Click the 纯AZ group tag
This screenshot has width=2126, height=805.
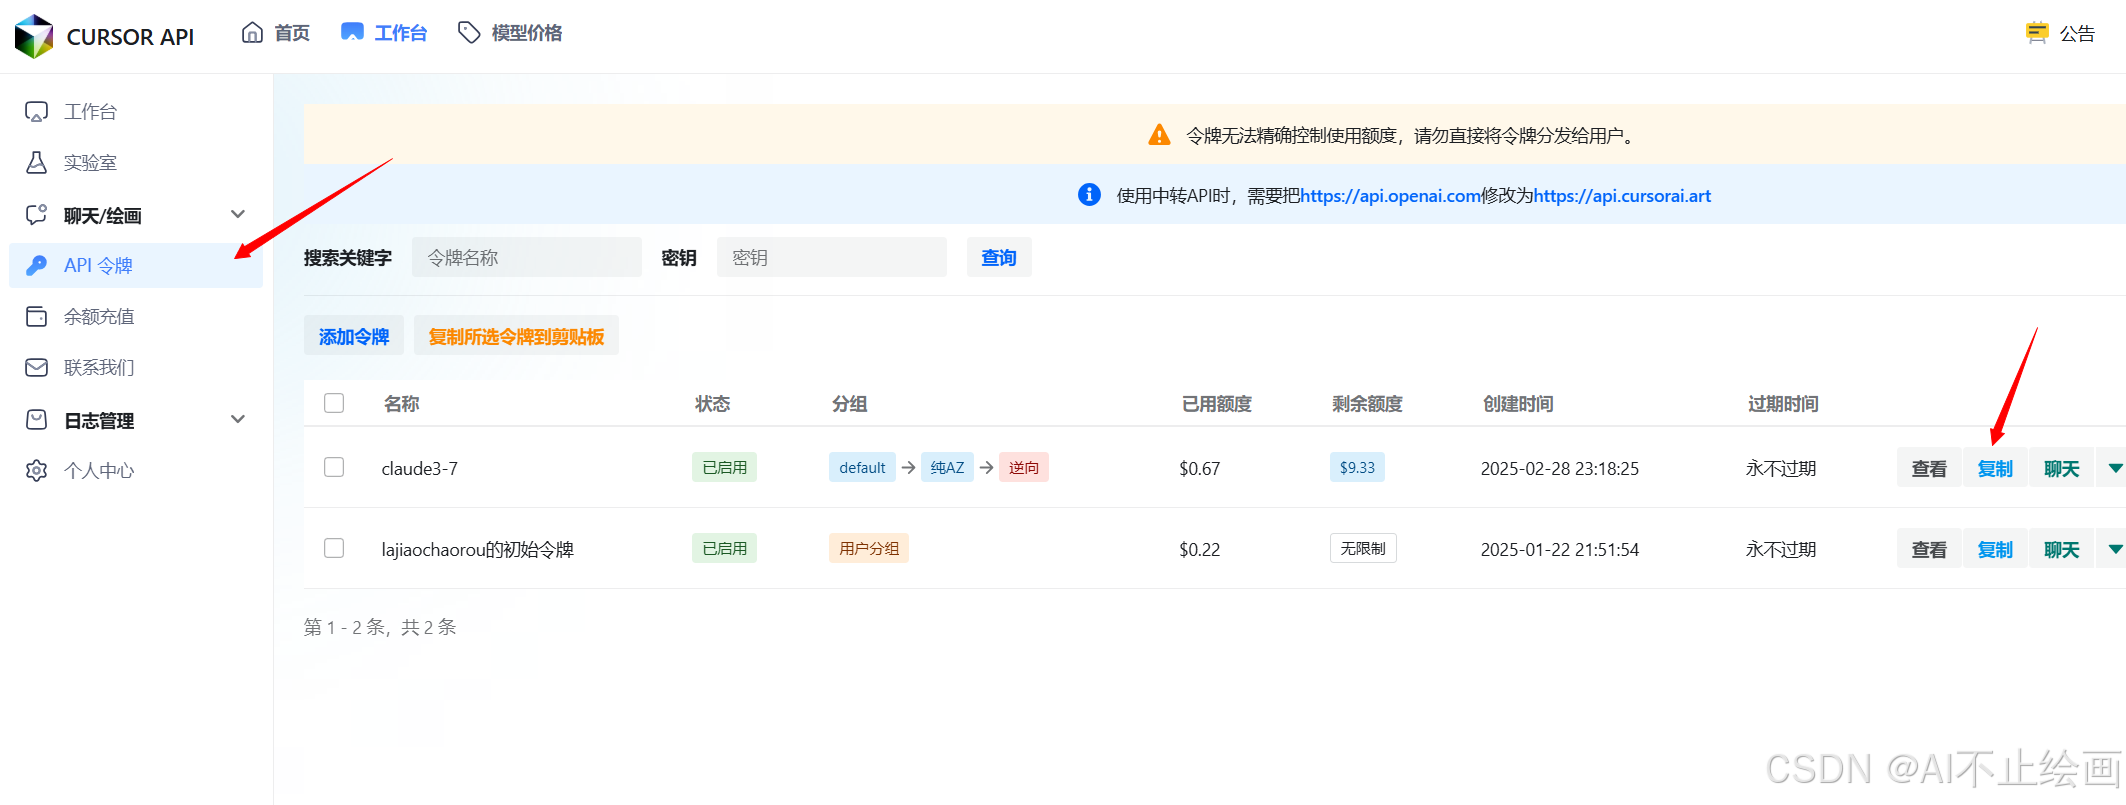[x=947, y=467]
